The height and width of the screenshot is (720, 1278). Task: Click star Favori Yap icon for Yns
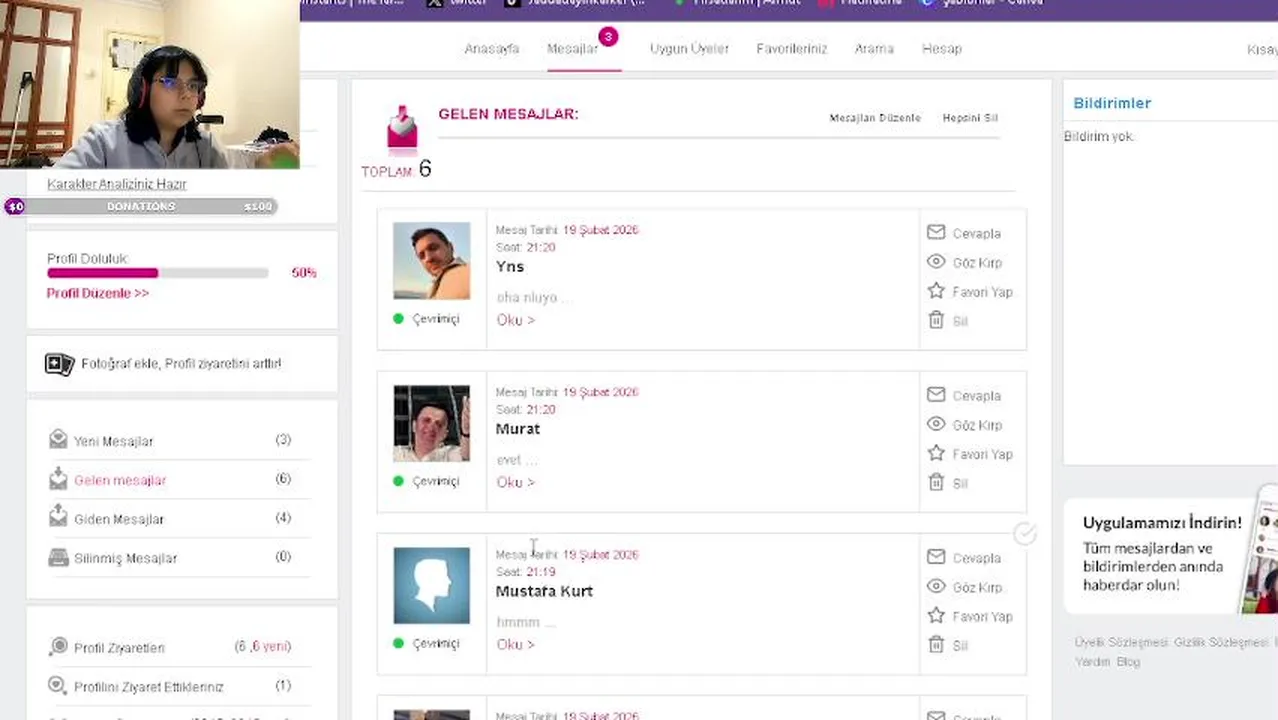[x=936, y=291]
